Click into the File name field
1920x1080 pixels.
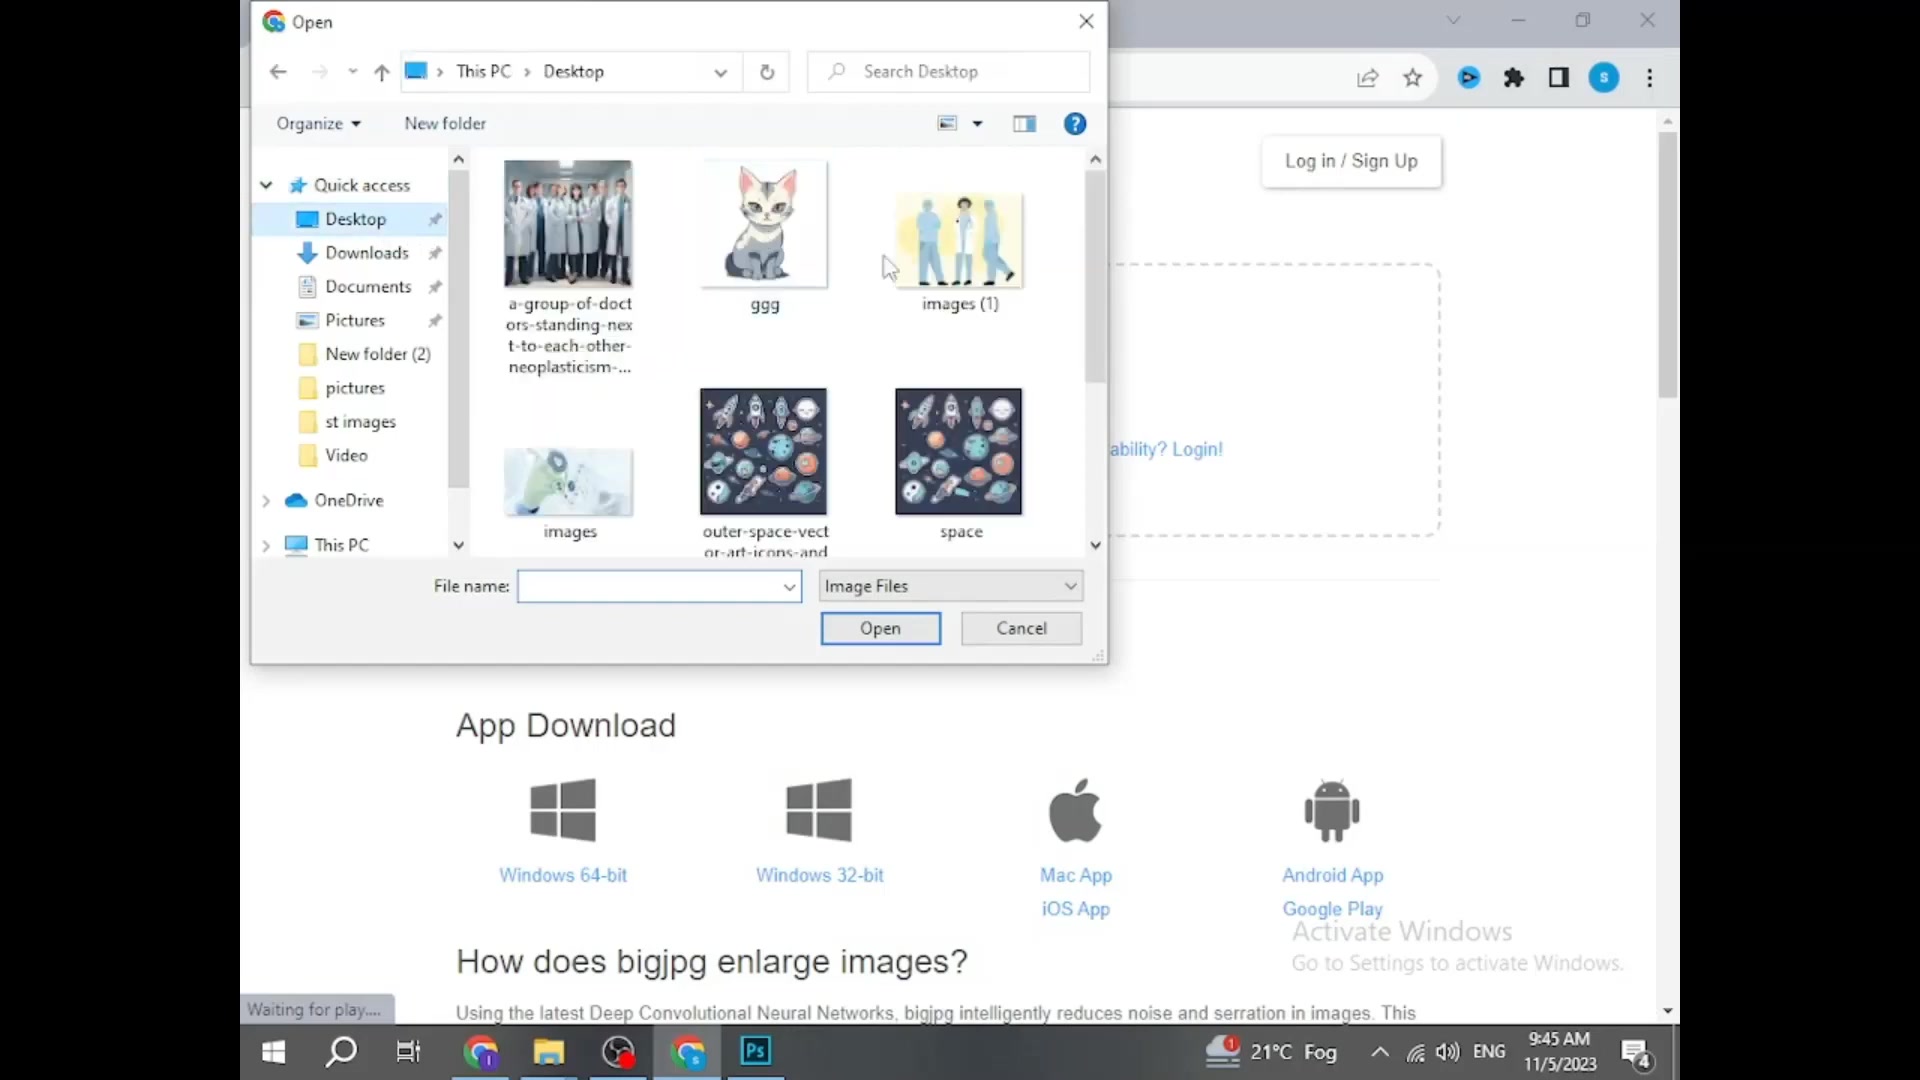click(648, 586)
